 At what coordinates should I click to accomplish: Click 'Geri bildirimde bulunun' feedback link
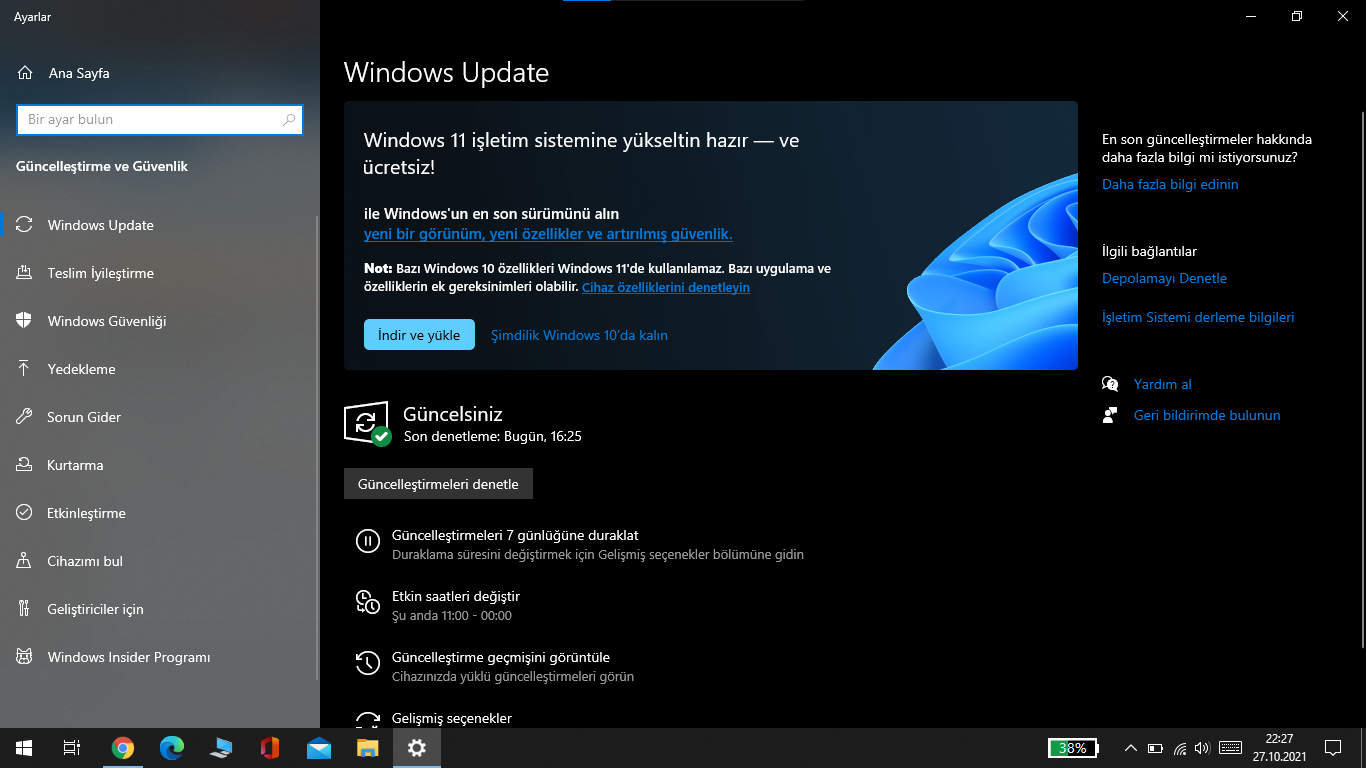(x=1207, y=415)
